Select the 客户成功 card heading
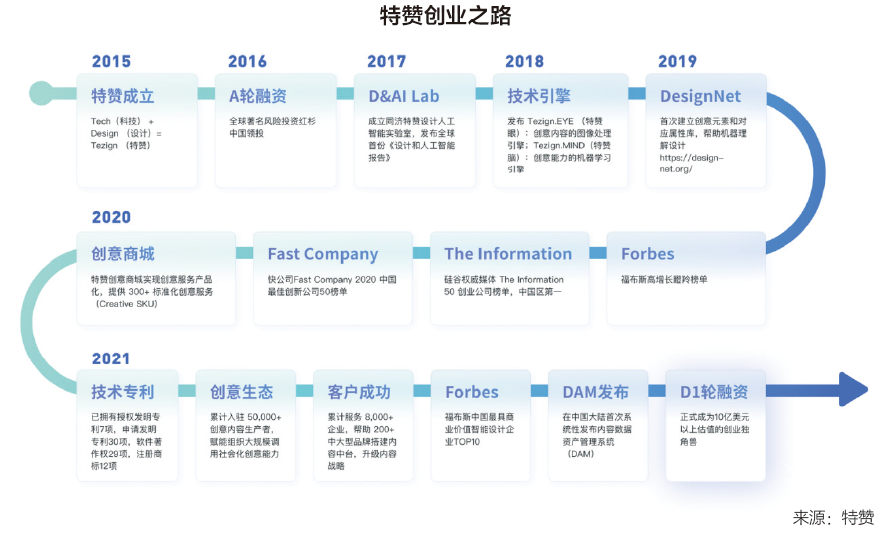 pos(359,392)
